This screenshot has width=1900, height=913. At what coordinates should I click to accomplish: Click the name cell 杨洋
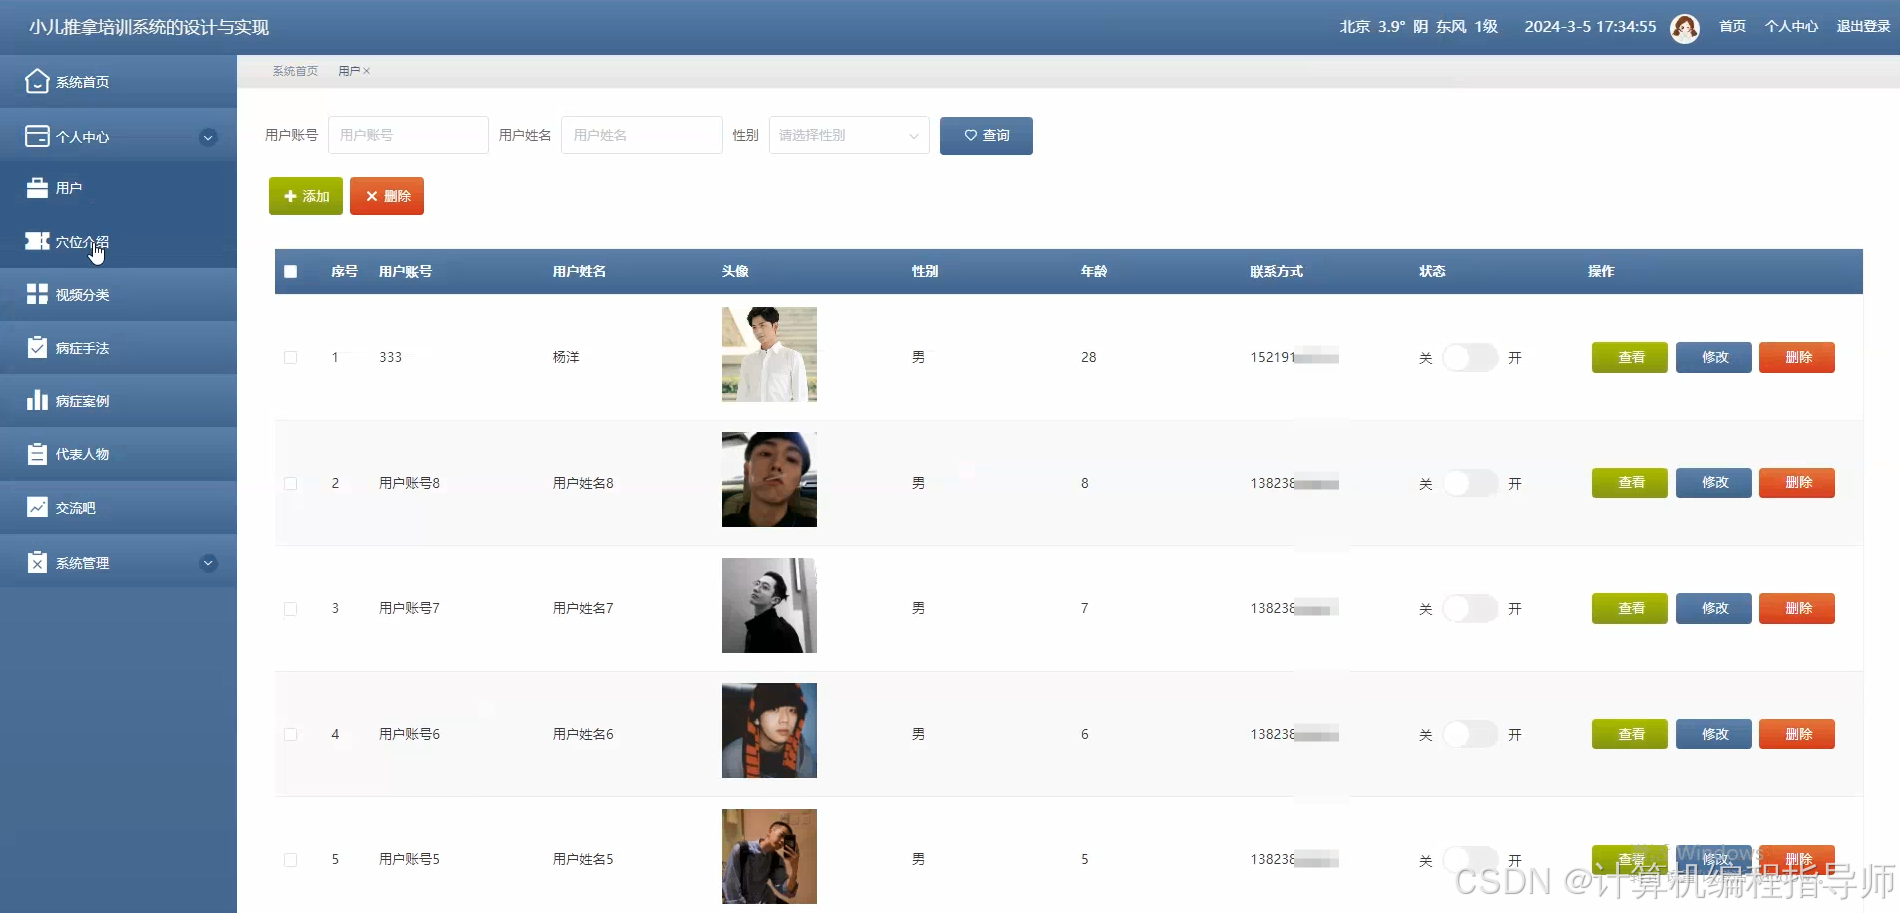(x=566, y=357)
